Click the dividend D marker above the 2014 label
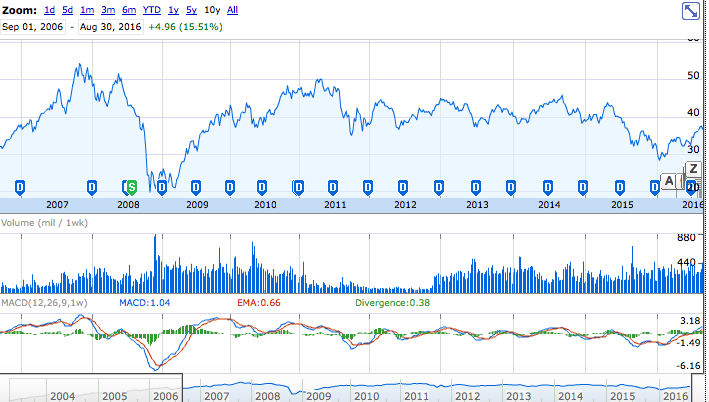The image size is (709, 402). 548,187
